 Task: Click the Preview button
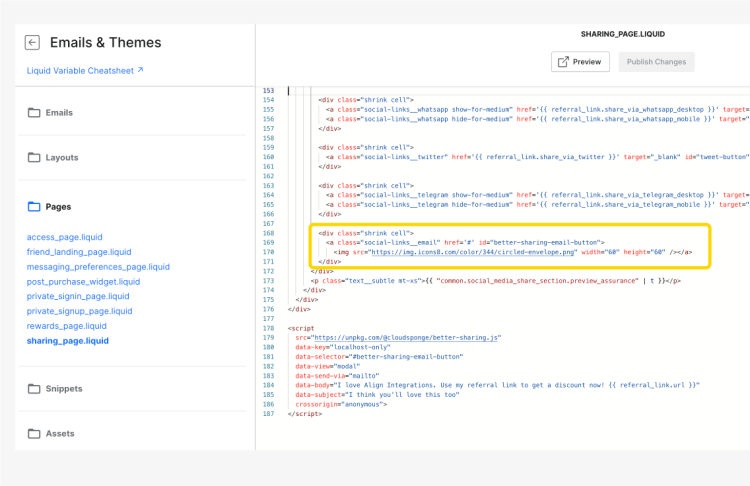580,62
